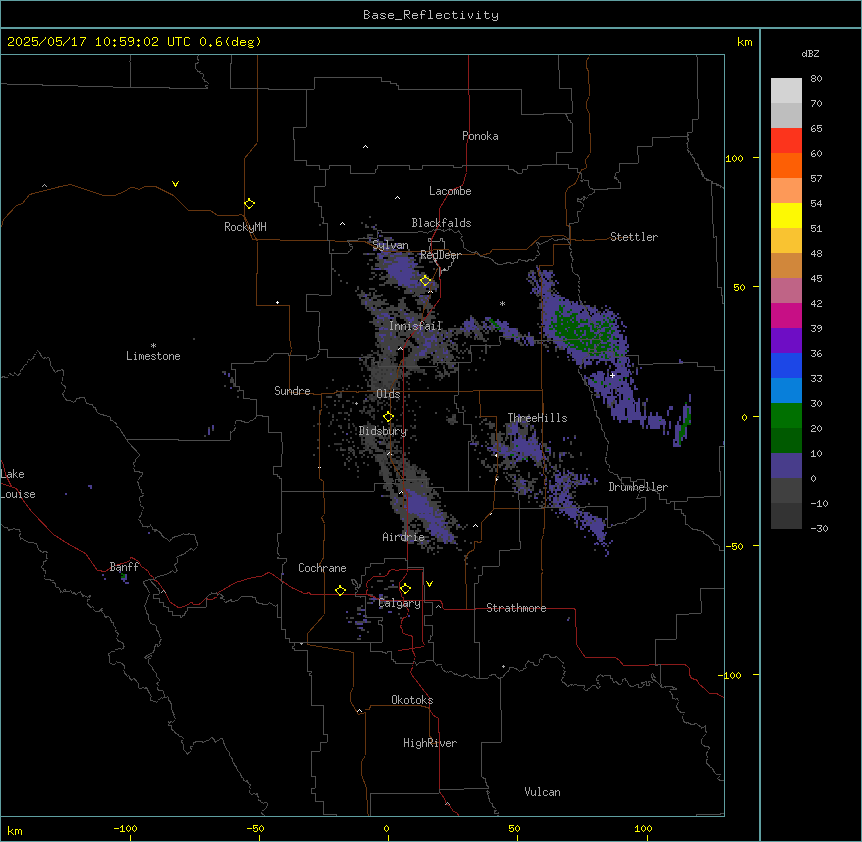Click the Ponoka map label
Viewport: 862px width, 842px height.
click(x=480, y=136)
